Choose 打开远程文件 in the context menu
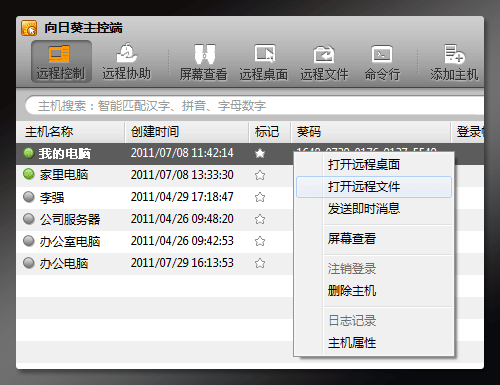The height and width of the screenshot is (385, 500). coord(374,187)
